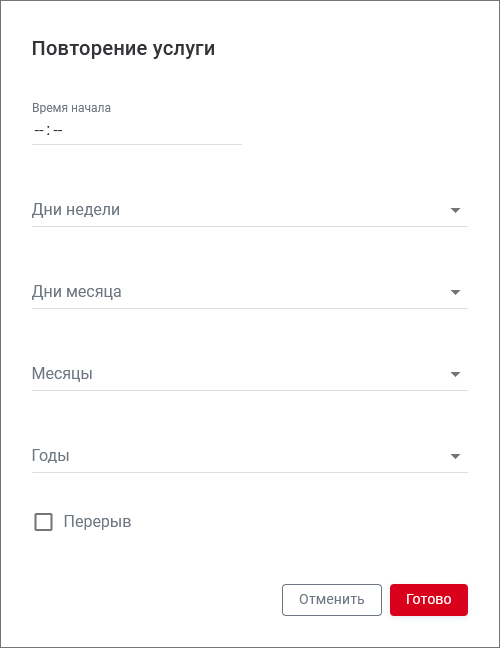This screenshot has width=500, height=648.
Task: Click the Дни месяца dropdown arrow icon
Action: [x=455, y=292]
